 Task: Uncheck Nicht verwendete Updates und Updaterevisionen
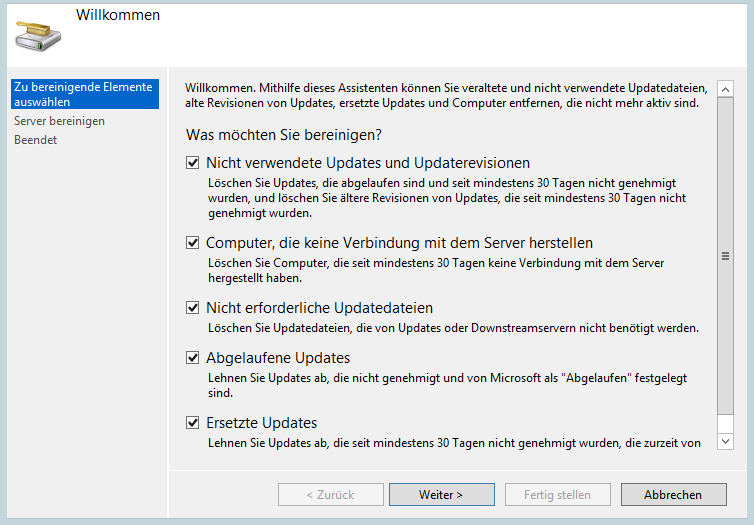coord(192,163)
